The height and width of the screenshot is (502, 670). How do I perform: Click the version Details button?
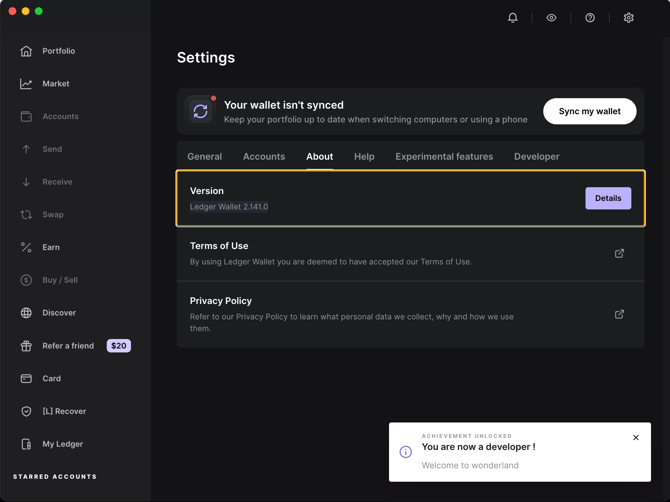tap(608, 198)
